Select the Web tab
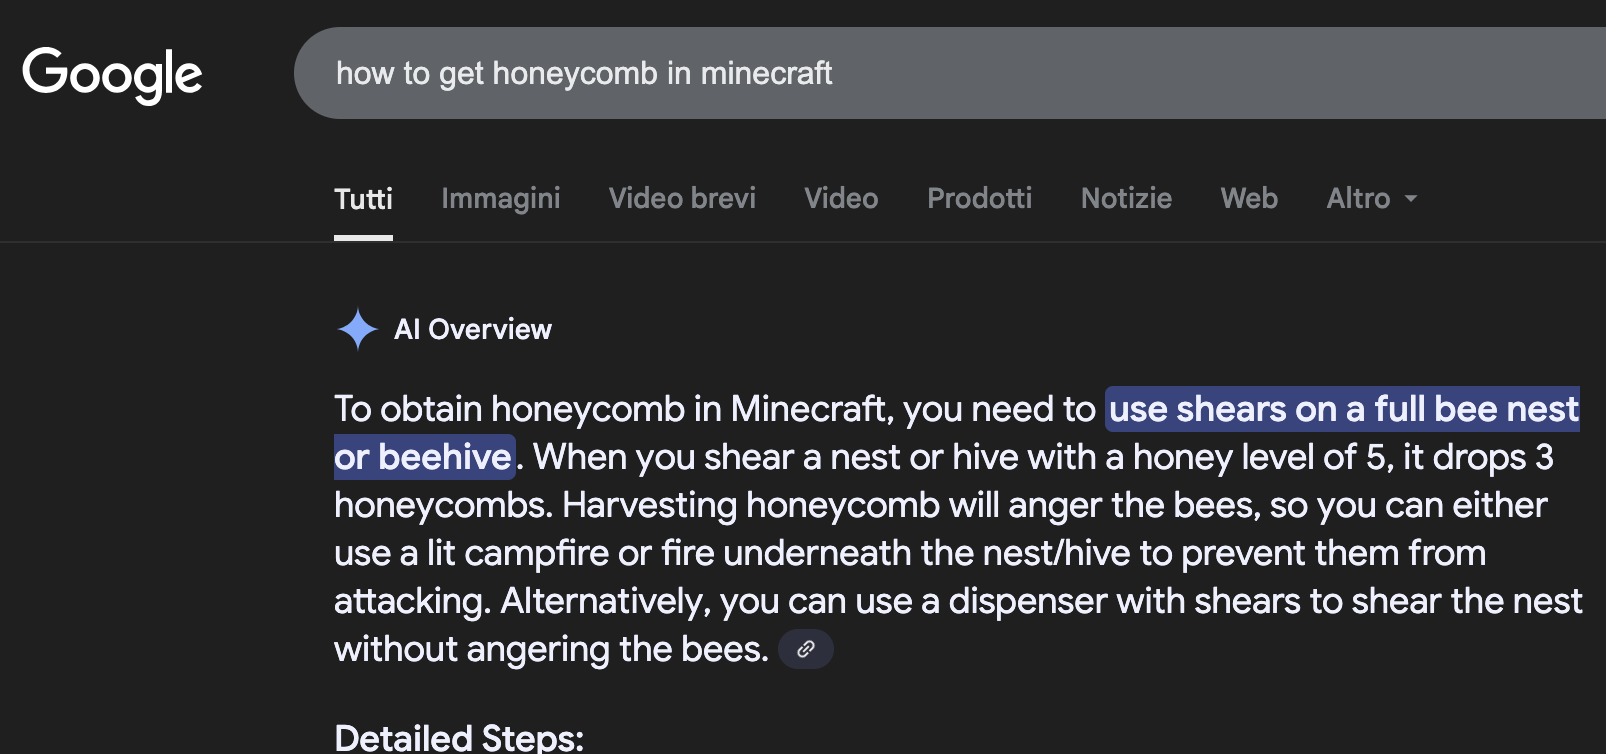1606x754 pixels. 1249,199
